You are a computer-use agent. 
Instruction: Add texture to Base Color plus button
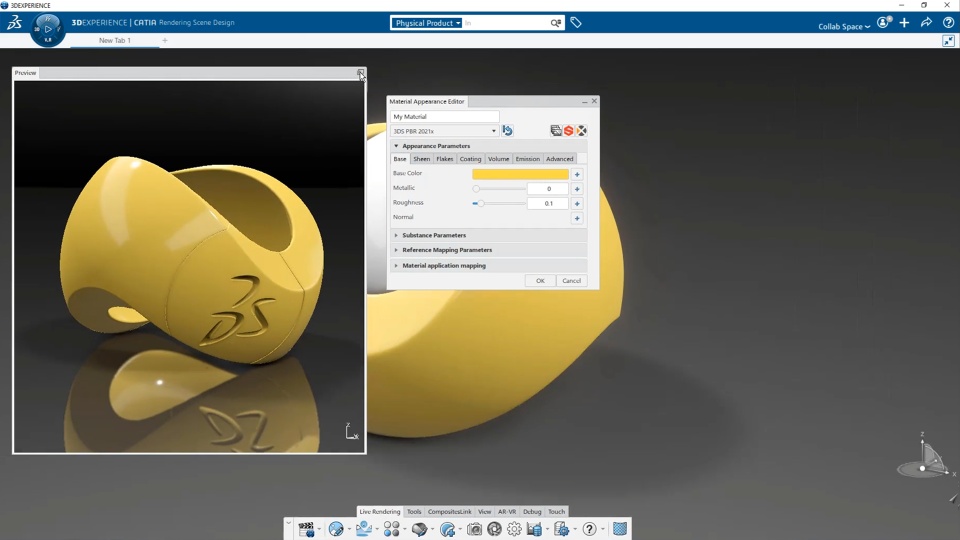point(577,174)
